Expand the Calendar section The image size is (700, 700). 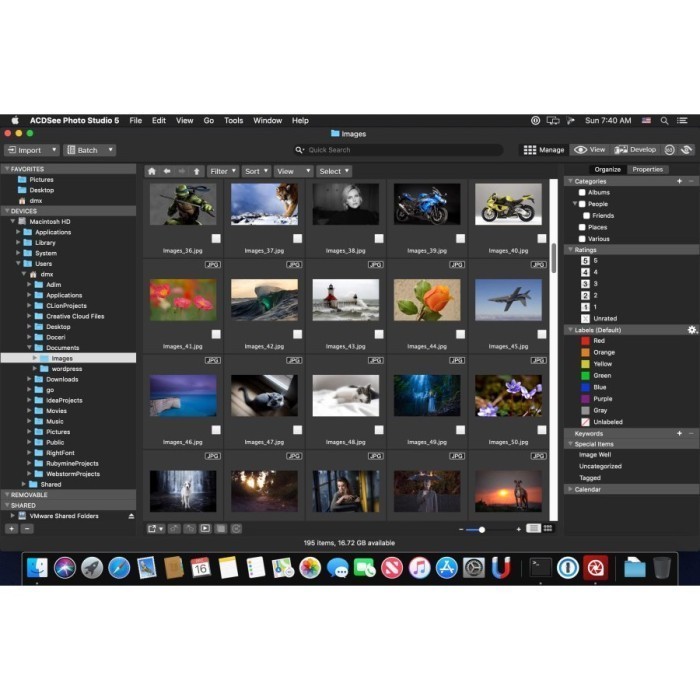[x=570, y=489]
